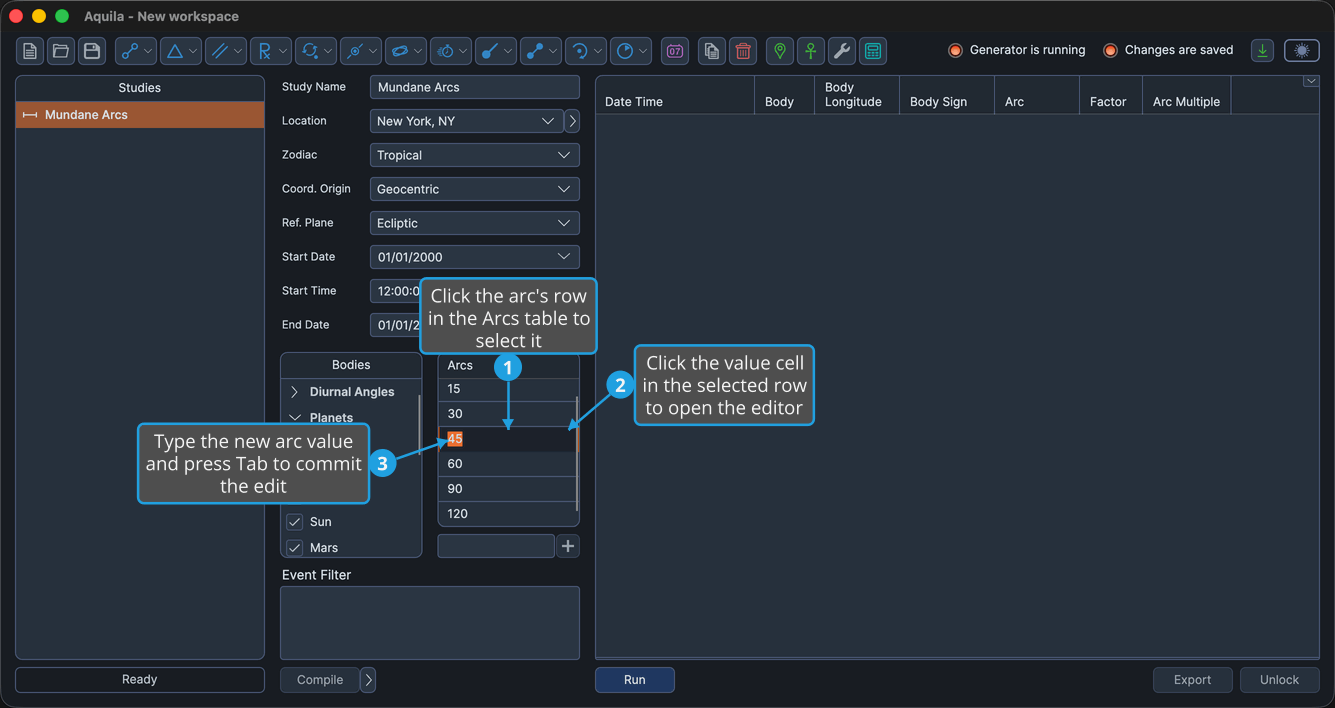Open the results table column menu chevron
This screenshot has height=708, width=1335.
tap(1311, 82)
